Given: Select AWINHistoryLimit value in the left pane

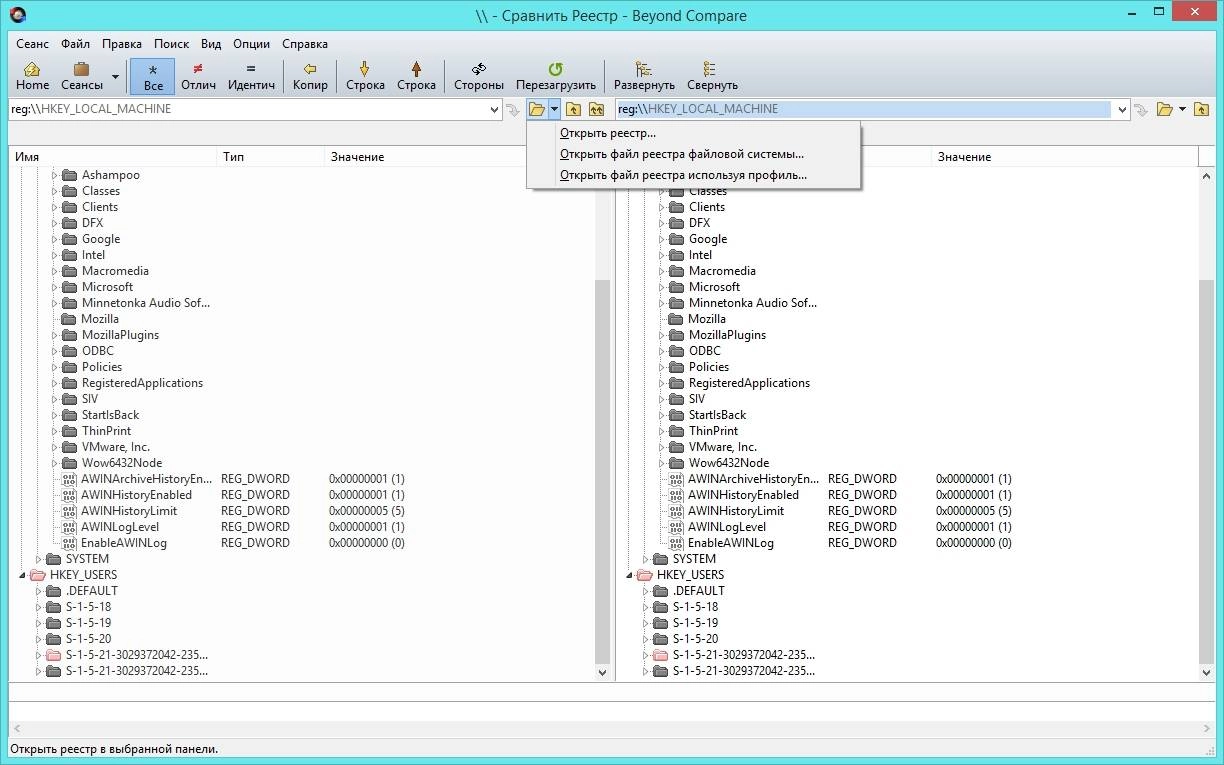Looking at the screenshot, I should pyautogui.click(x=129, y=511).
